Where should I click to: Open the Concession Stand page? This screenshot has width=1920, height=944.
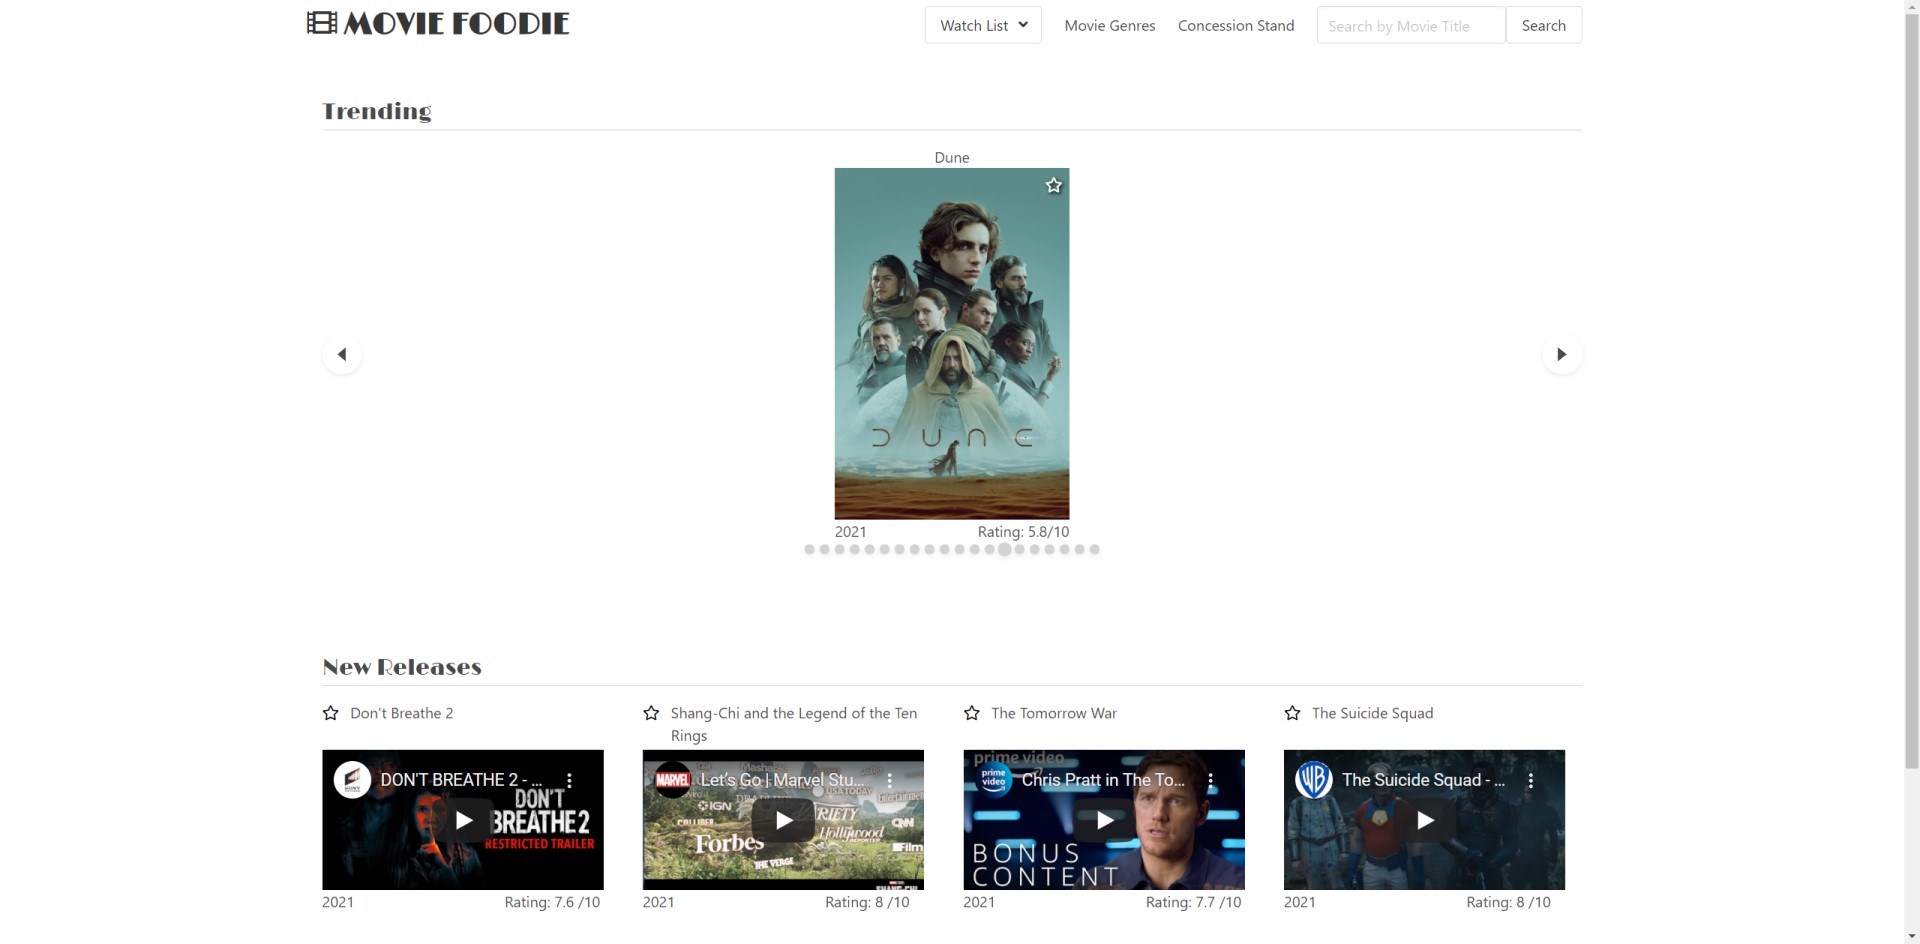coord(1236,25)
